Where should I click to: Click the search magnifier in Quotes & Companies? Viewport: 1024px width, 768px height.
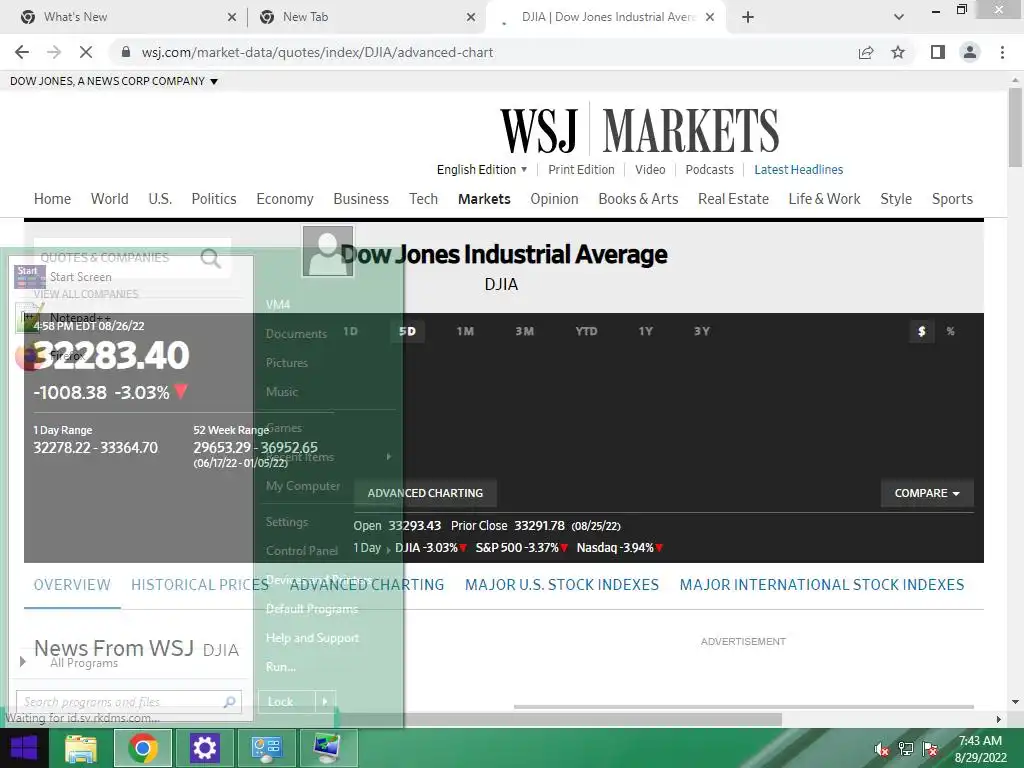tap(210, 258)
